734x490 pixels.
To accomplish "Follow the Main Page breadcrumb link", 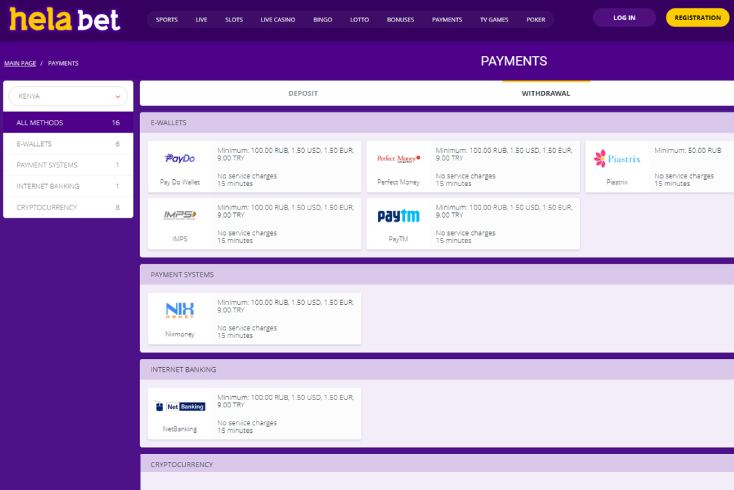I will tap(20, 63).
